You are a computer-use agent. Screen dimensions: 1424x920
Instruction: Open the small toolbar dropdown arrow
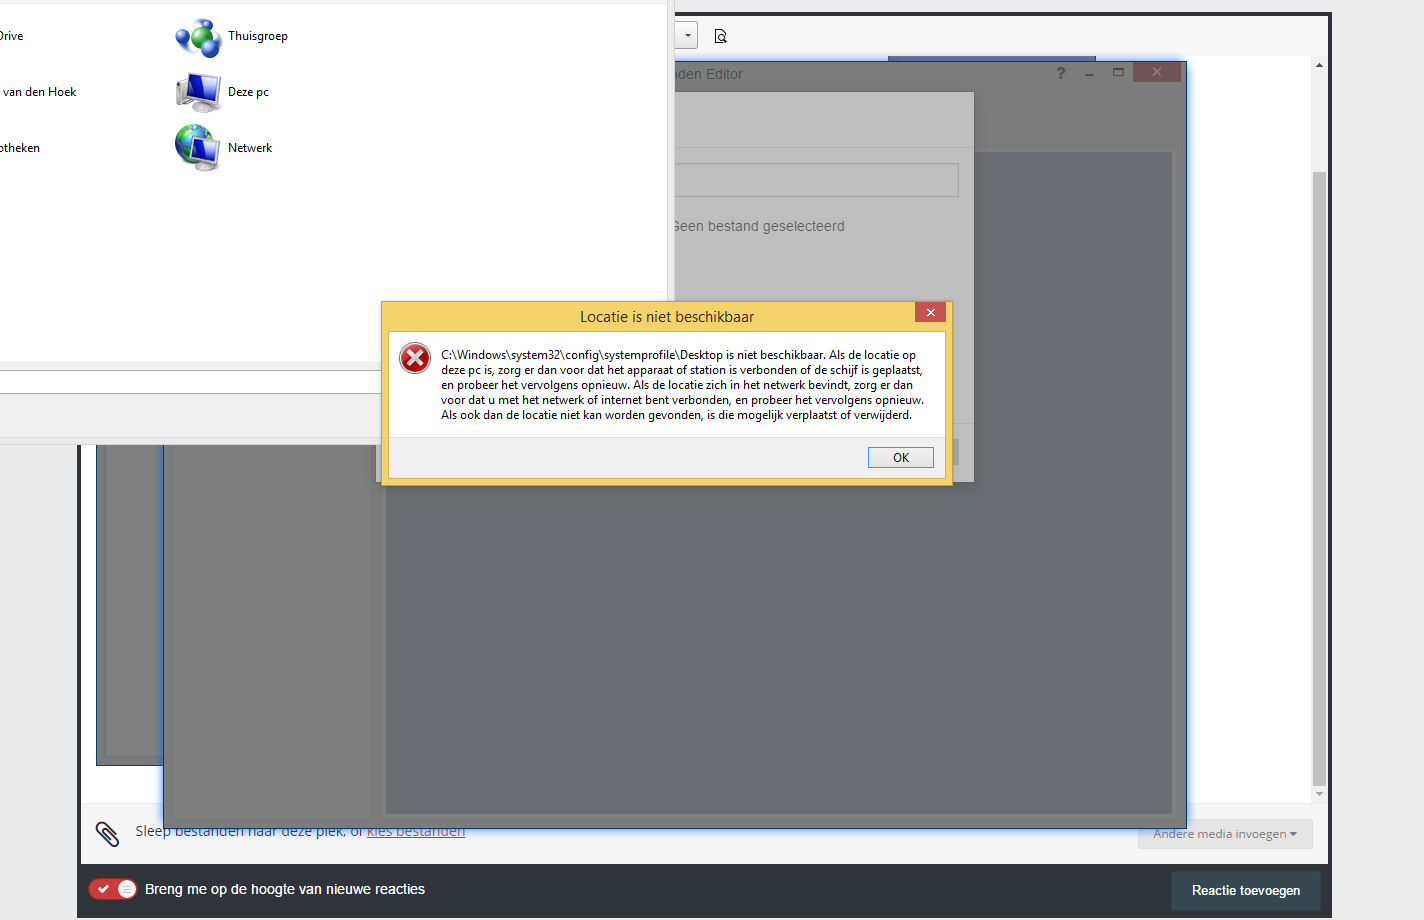(687, 35)
